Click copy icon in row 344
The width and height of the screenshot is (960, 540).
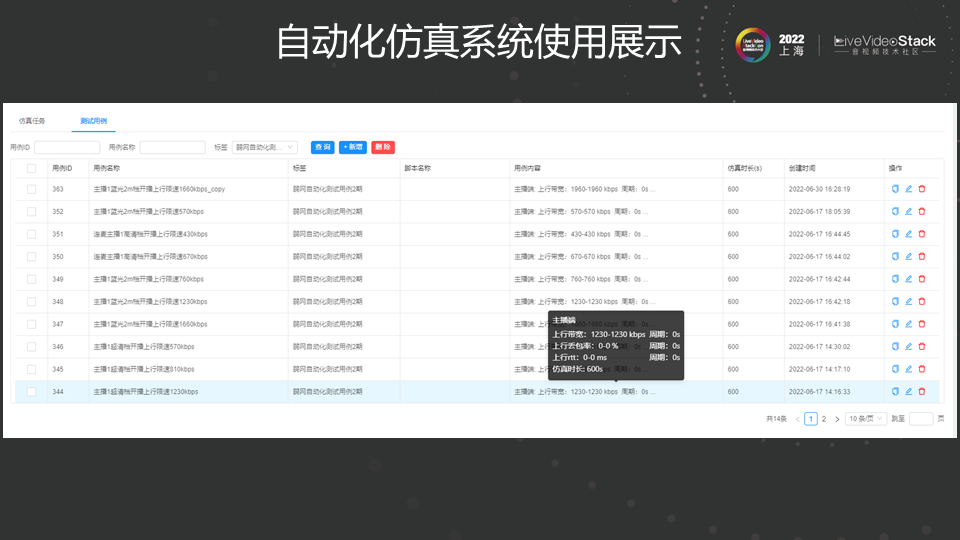pos(895,392)
